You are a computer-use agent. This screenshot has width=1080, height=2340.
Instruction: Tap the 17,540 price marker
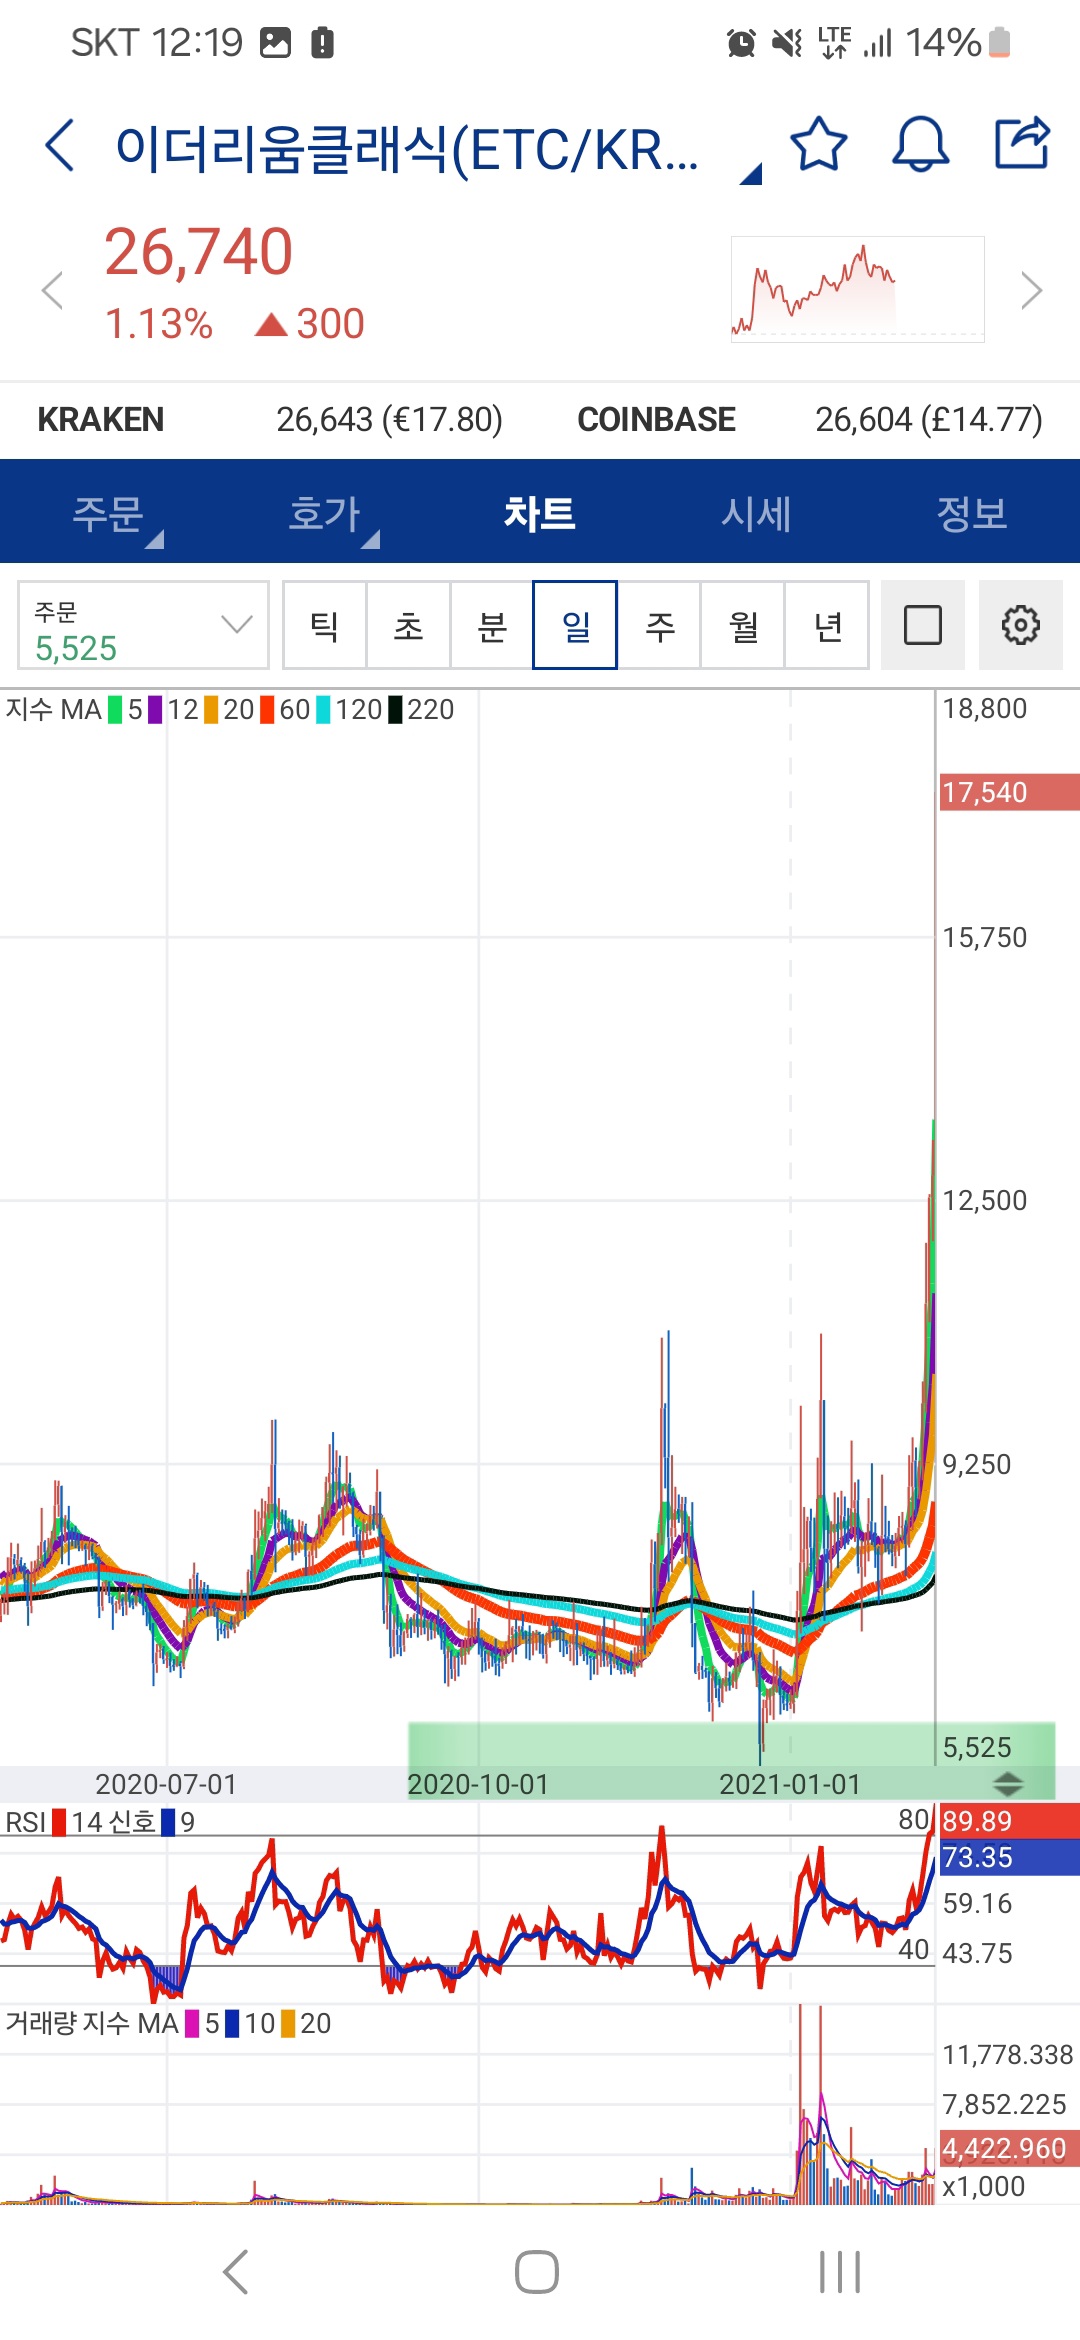tap(1009, 792)
